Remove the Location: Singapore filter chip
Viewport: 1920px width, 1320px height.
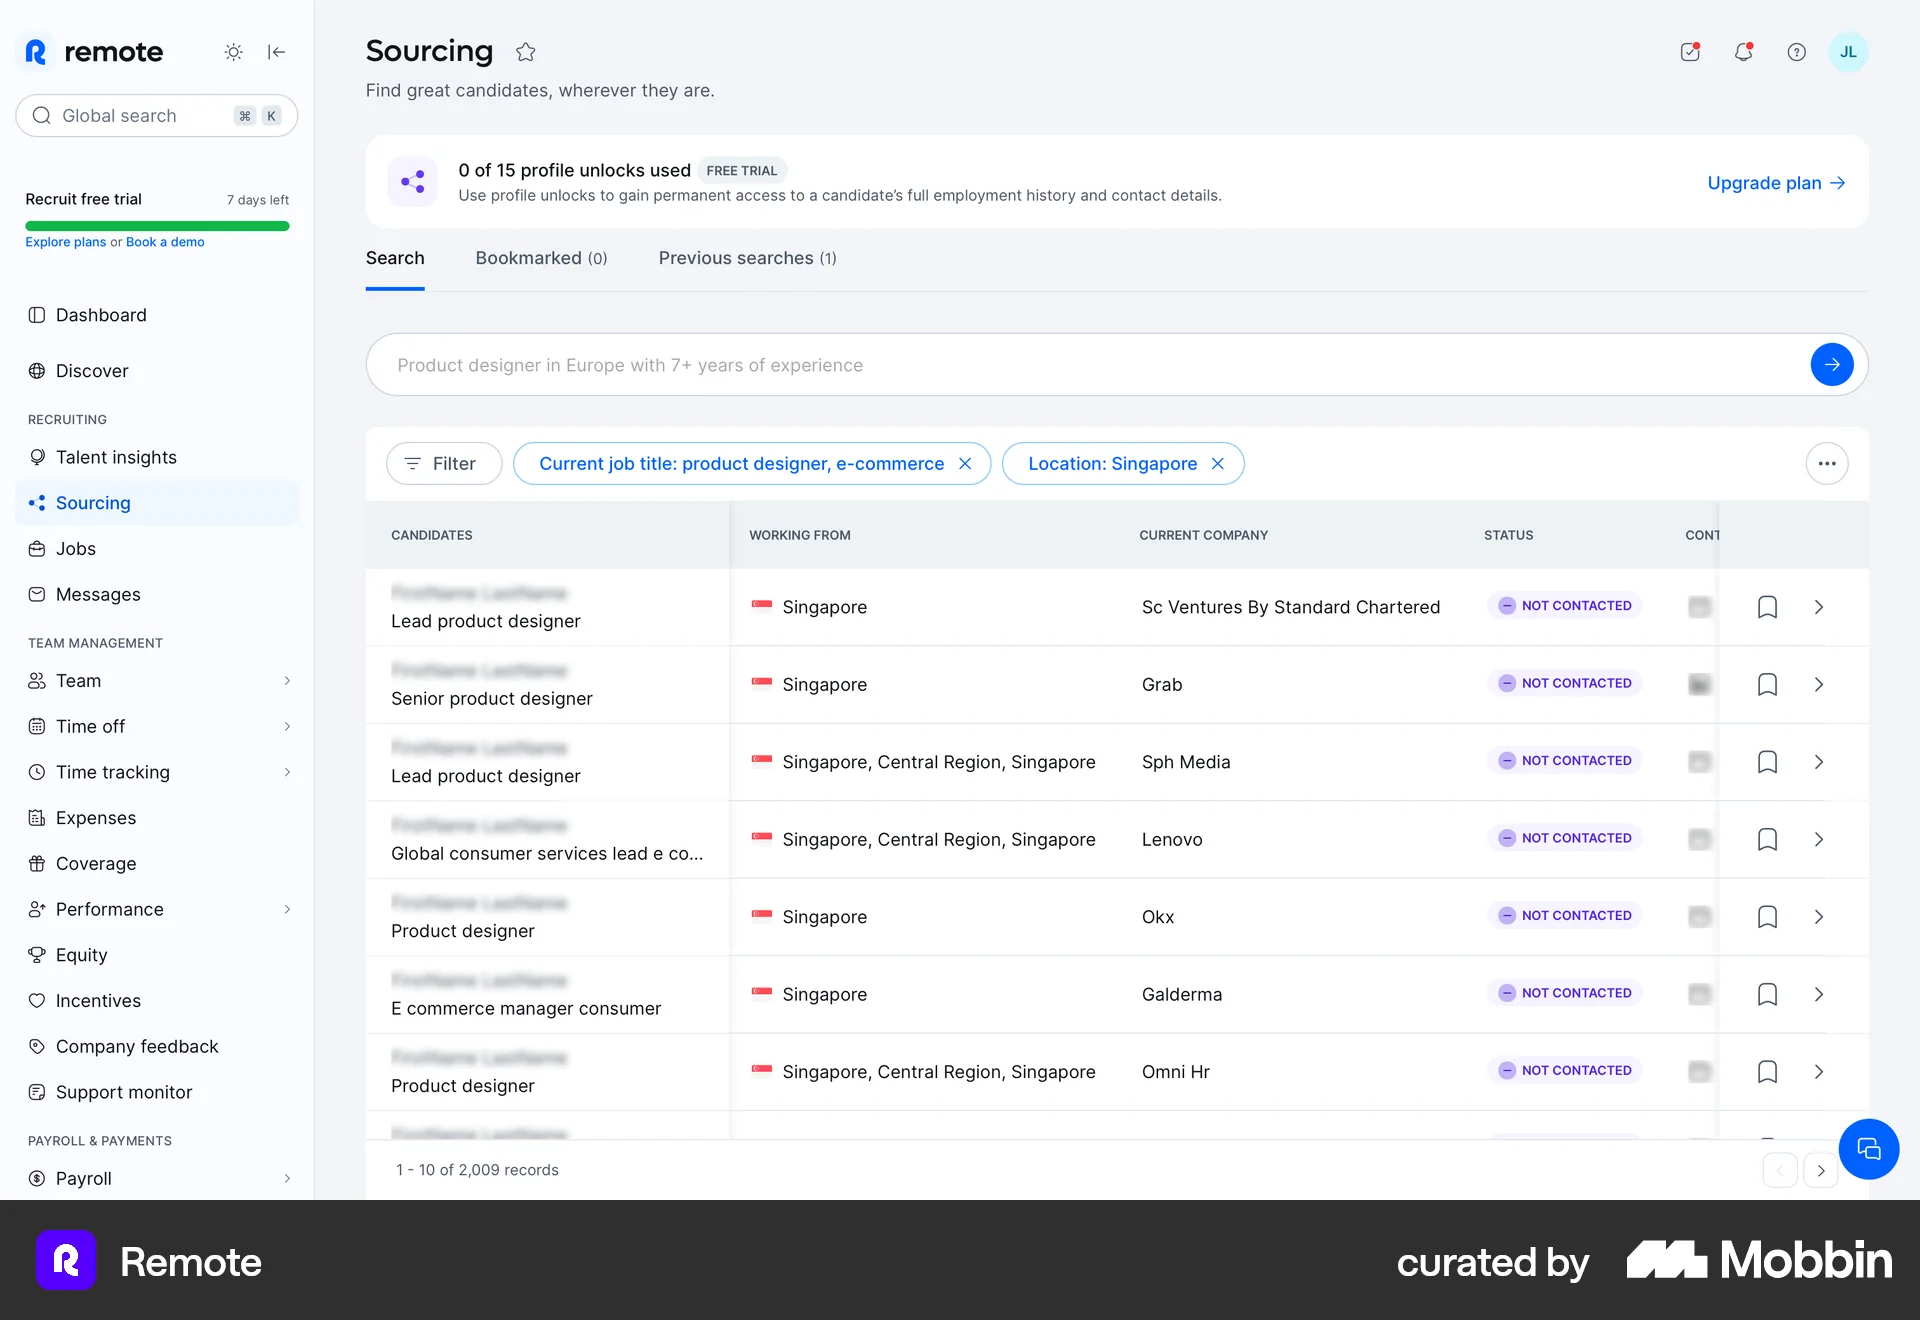(x=1218, y=463)
